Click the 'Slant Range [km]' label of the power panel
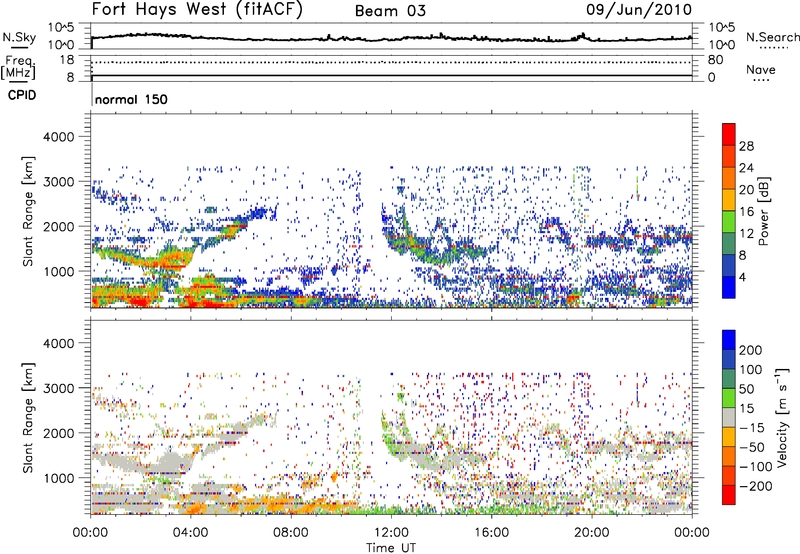Viewport: 800px width, 554px height. click(x=28, y=211)
